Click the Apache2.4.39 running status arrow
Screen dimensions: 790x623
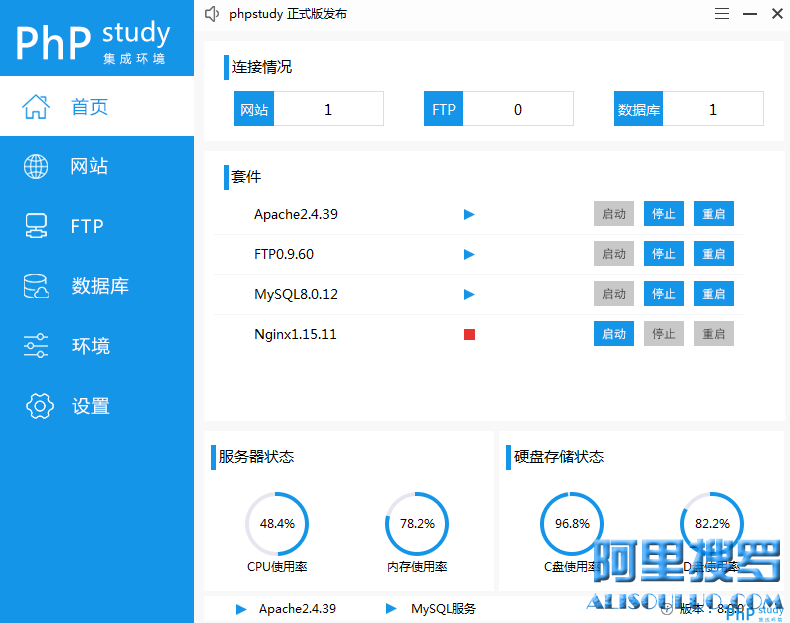pyautogui.click(x=469, y=215)
